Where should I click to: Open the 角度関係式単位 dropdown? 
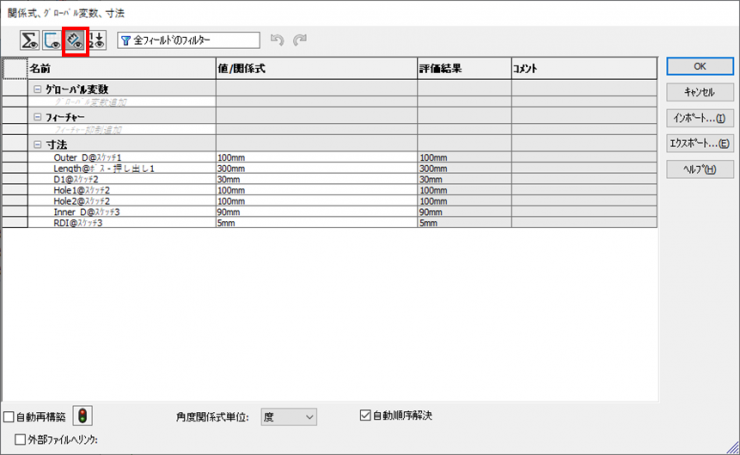click(x=288, y=416)
